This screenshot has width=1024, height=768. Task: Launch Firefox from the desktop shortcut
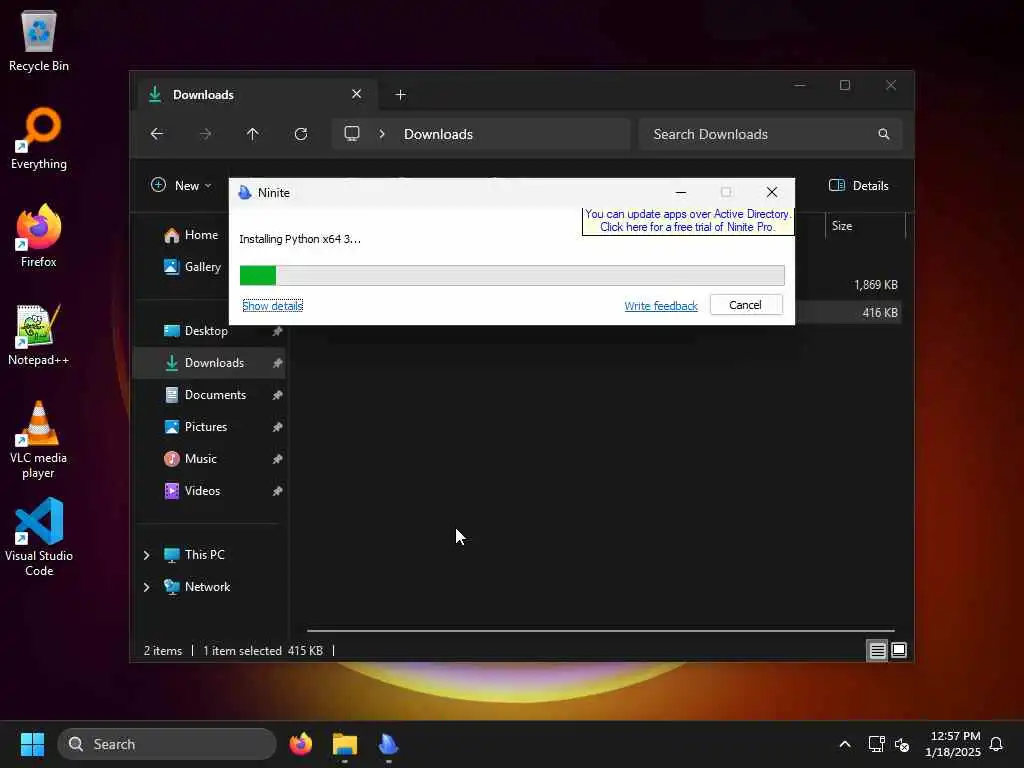[x=39, y=236]
